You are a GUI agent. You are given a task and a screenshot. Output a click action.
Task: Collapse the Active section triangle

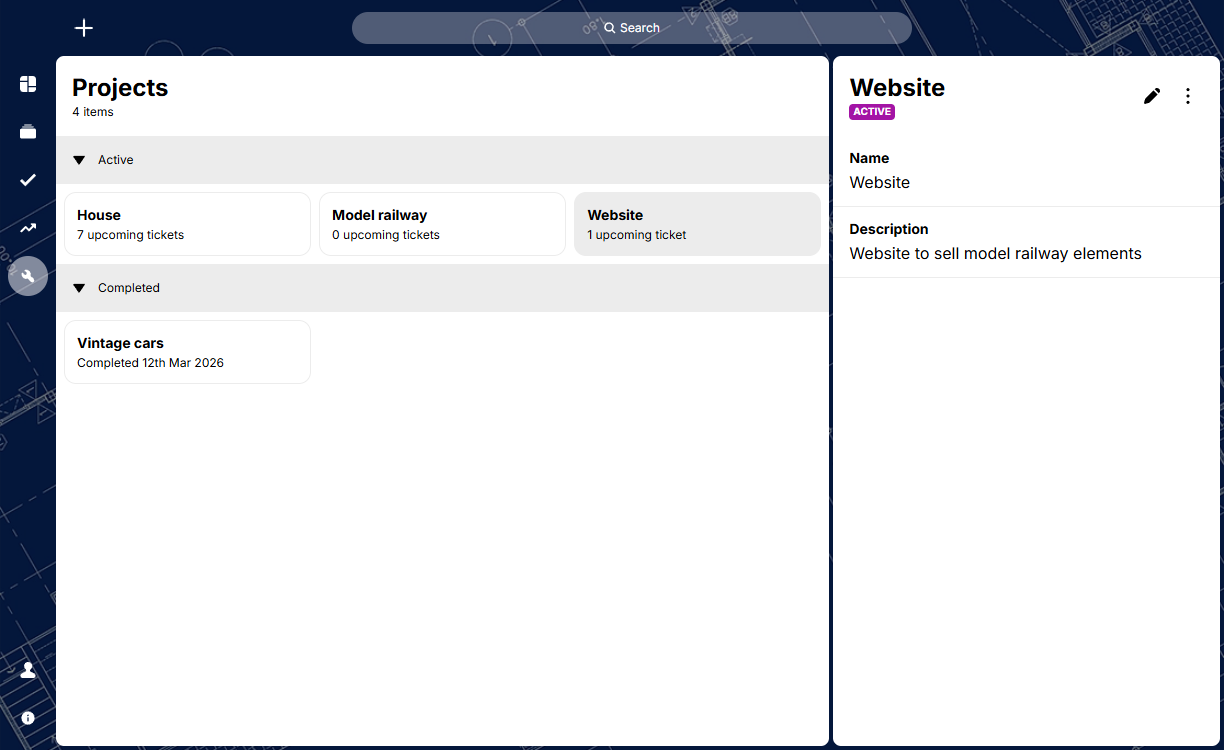click(79, 160)
